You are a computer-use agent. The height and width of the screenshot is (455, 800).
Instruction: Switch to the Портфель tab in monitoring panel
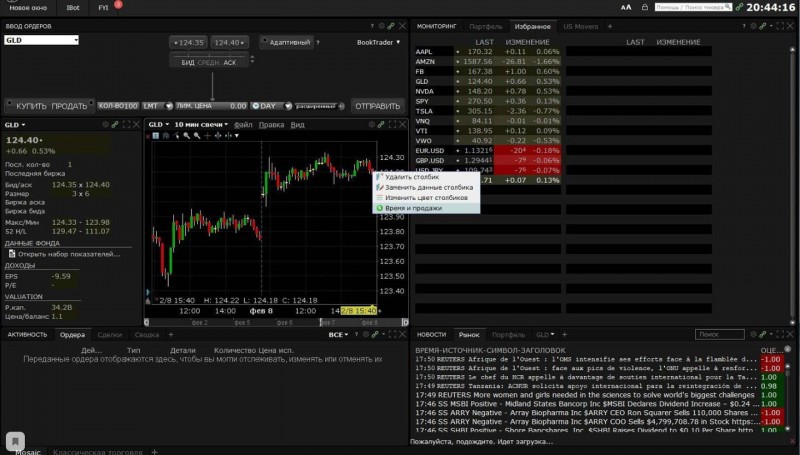[486, 26]
